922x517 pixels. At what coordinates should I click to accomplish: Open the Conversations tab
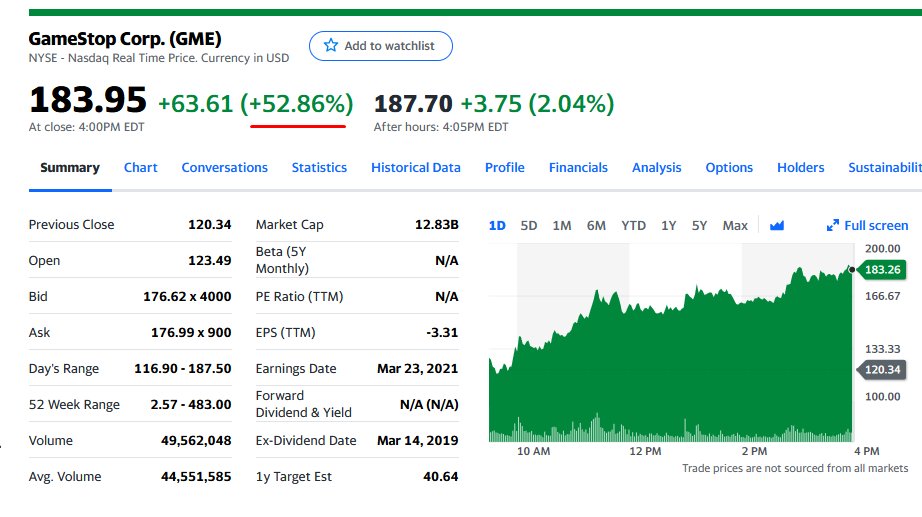point(225,168)
